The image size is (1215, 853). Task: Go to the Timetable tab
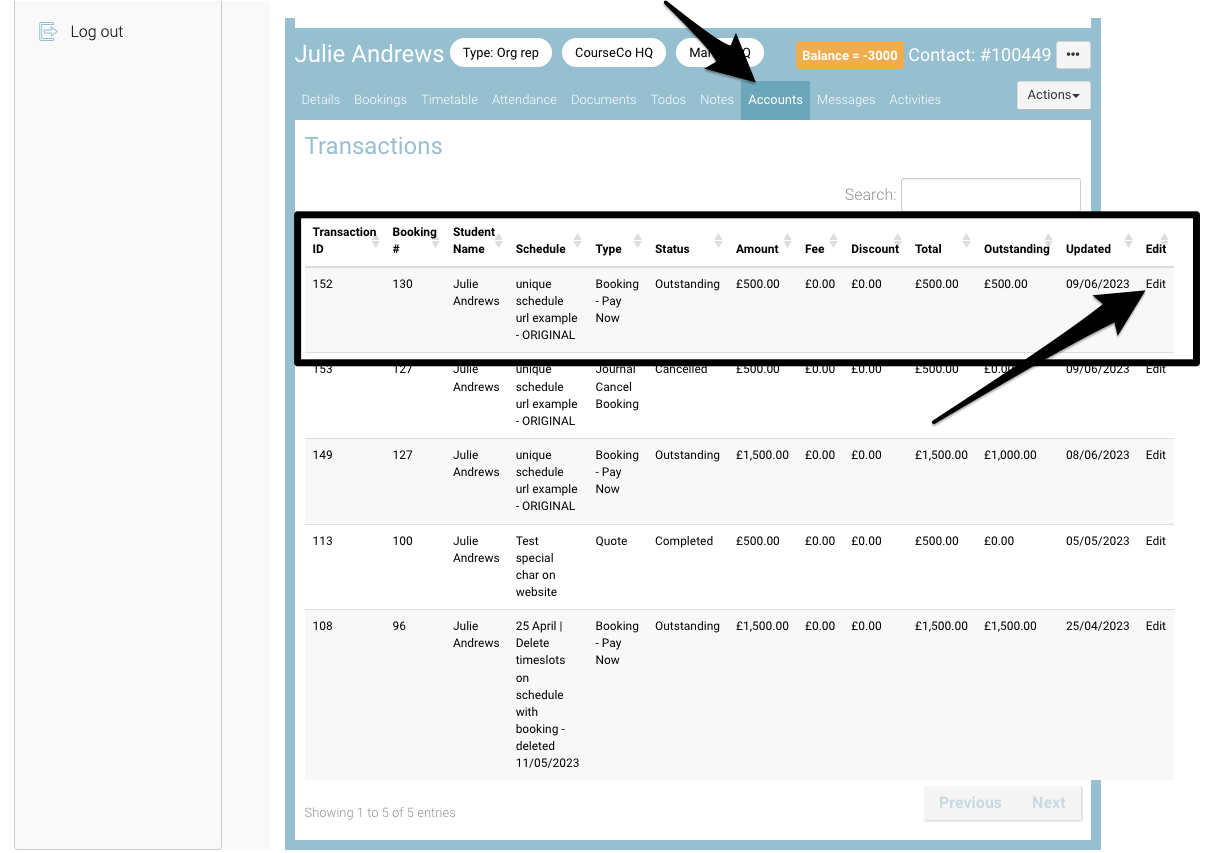[449, 100]
